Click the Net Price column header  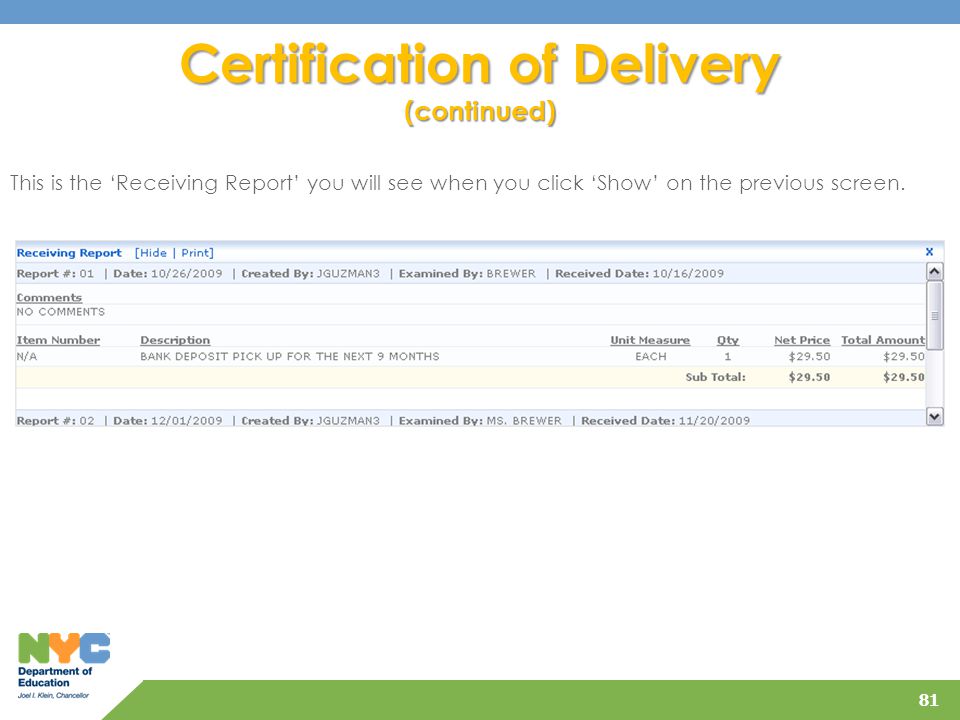coord(801,340)
